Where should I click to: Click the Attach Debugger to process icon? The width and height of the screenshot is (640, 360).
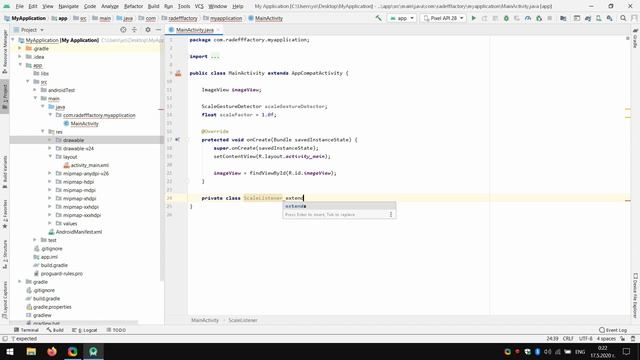pyautogui.click(x=539, y=18)
